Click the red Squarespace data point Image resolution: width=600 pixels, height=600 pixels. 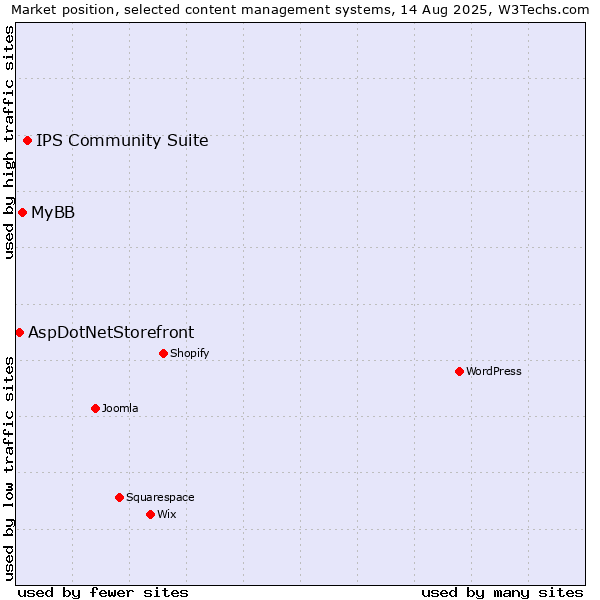click(x=119, y=497)
